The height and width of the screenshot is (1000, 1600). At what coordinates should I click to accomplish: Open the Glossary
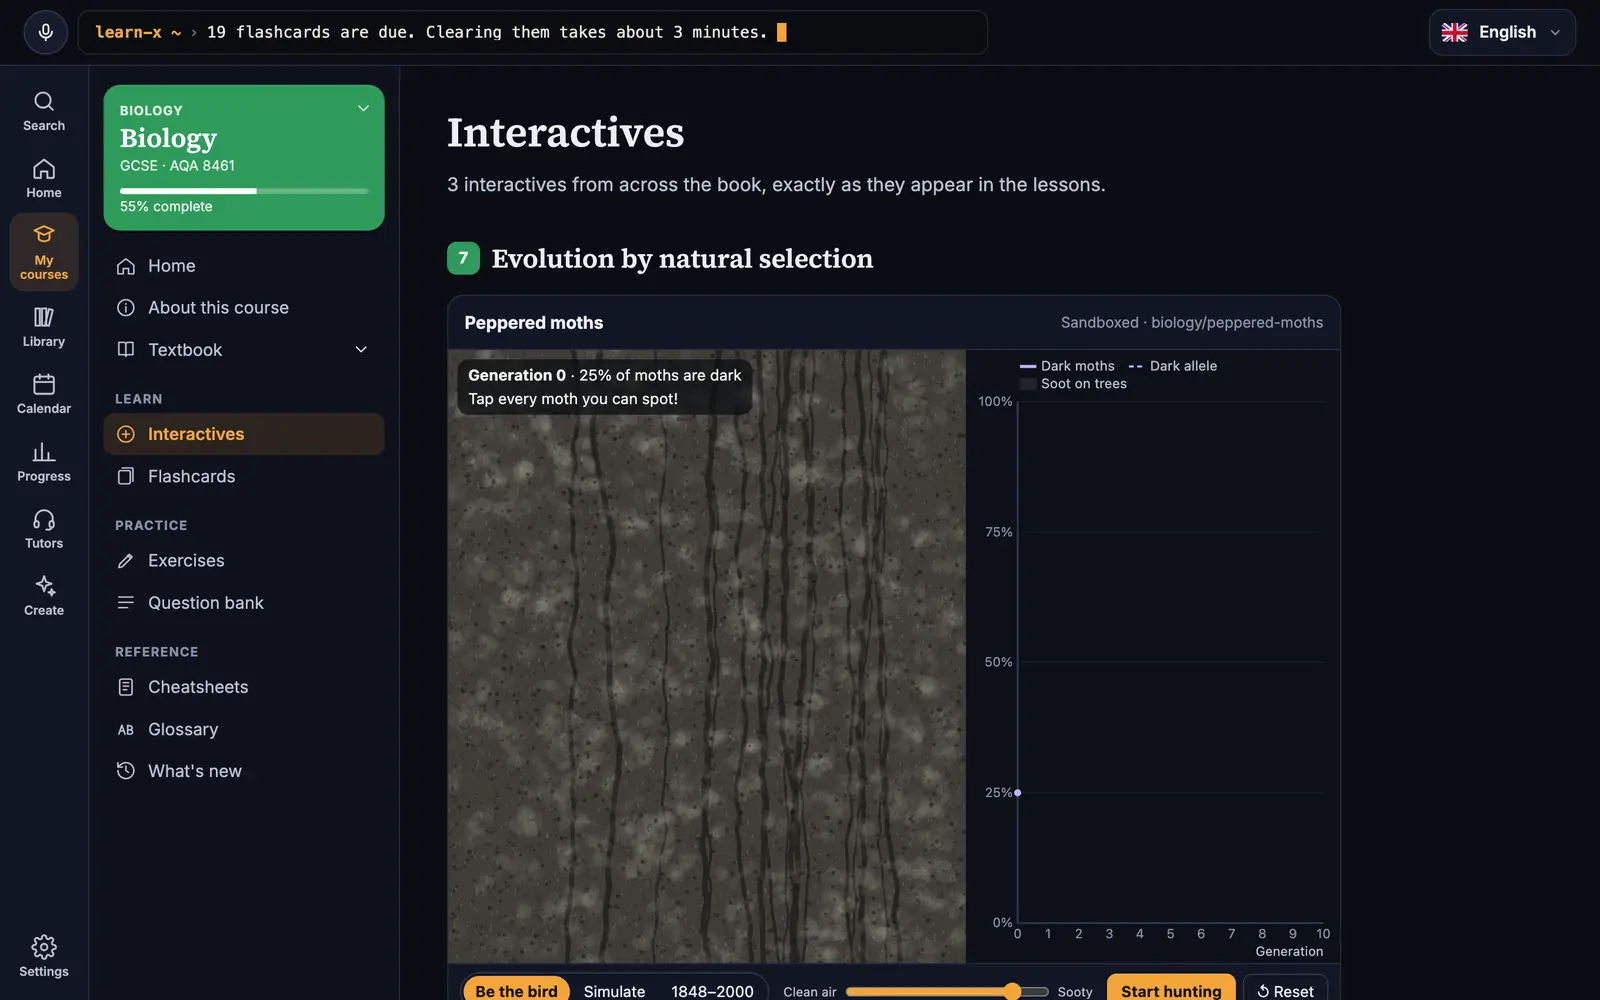click(244, 730)
